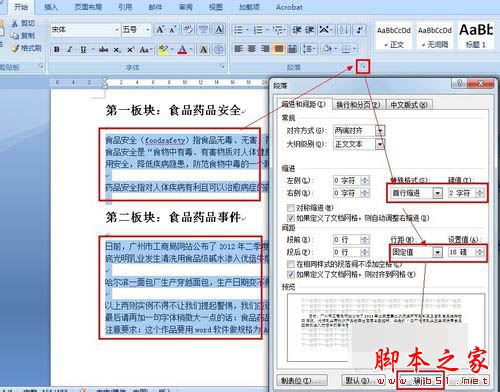
Task: Open the Phonetic Guide icon
Action: pyautogui.click(x=203, y=30)
